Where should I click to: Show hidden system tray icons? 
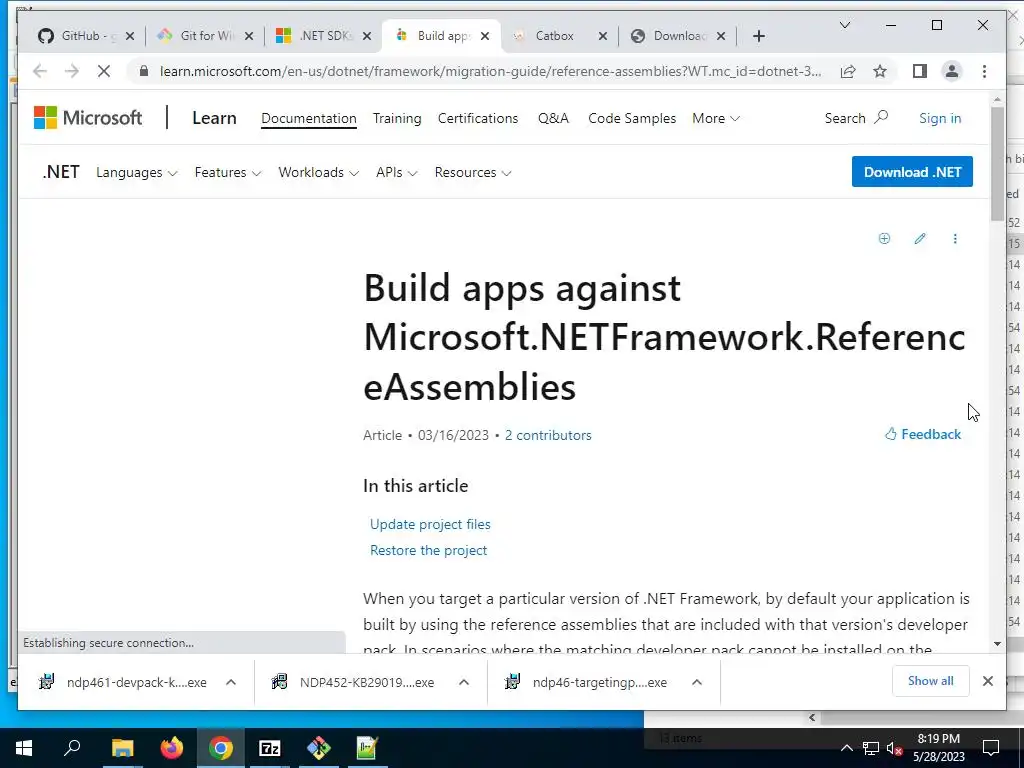(846, 748)
